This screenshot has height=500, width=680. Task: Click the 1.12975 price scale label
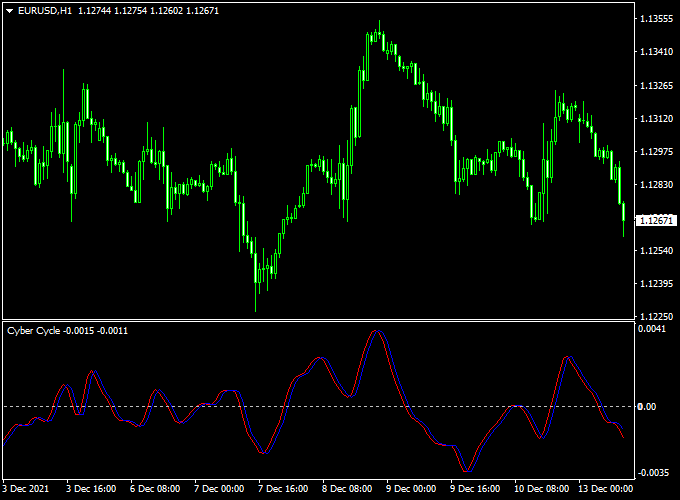coord(657,151)
